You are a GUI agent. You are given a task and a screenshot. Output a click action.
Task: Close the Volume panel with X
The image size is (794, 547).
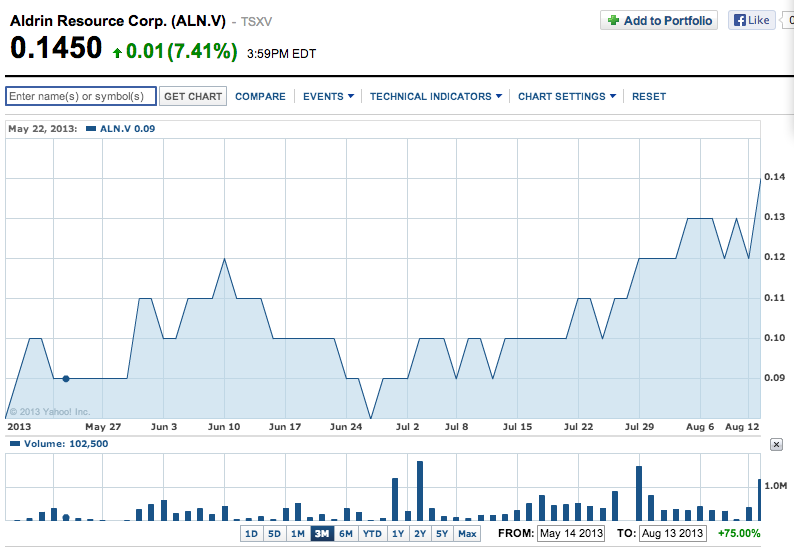[x=776, y=445]
